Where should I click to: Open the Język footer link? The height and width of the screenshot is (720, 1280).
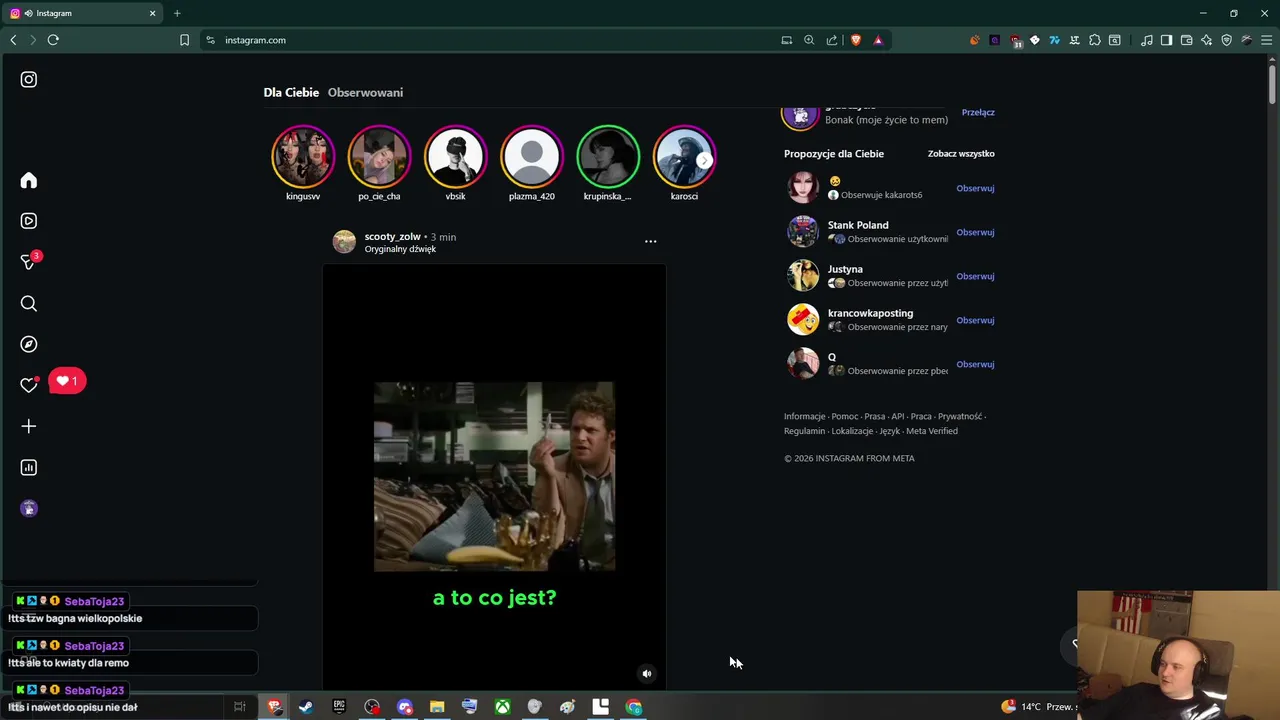(889, 431)
